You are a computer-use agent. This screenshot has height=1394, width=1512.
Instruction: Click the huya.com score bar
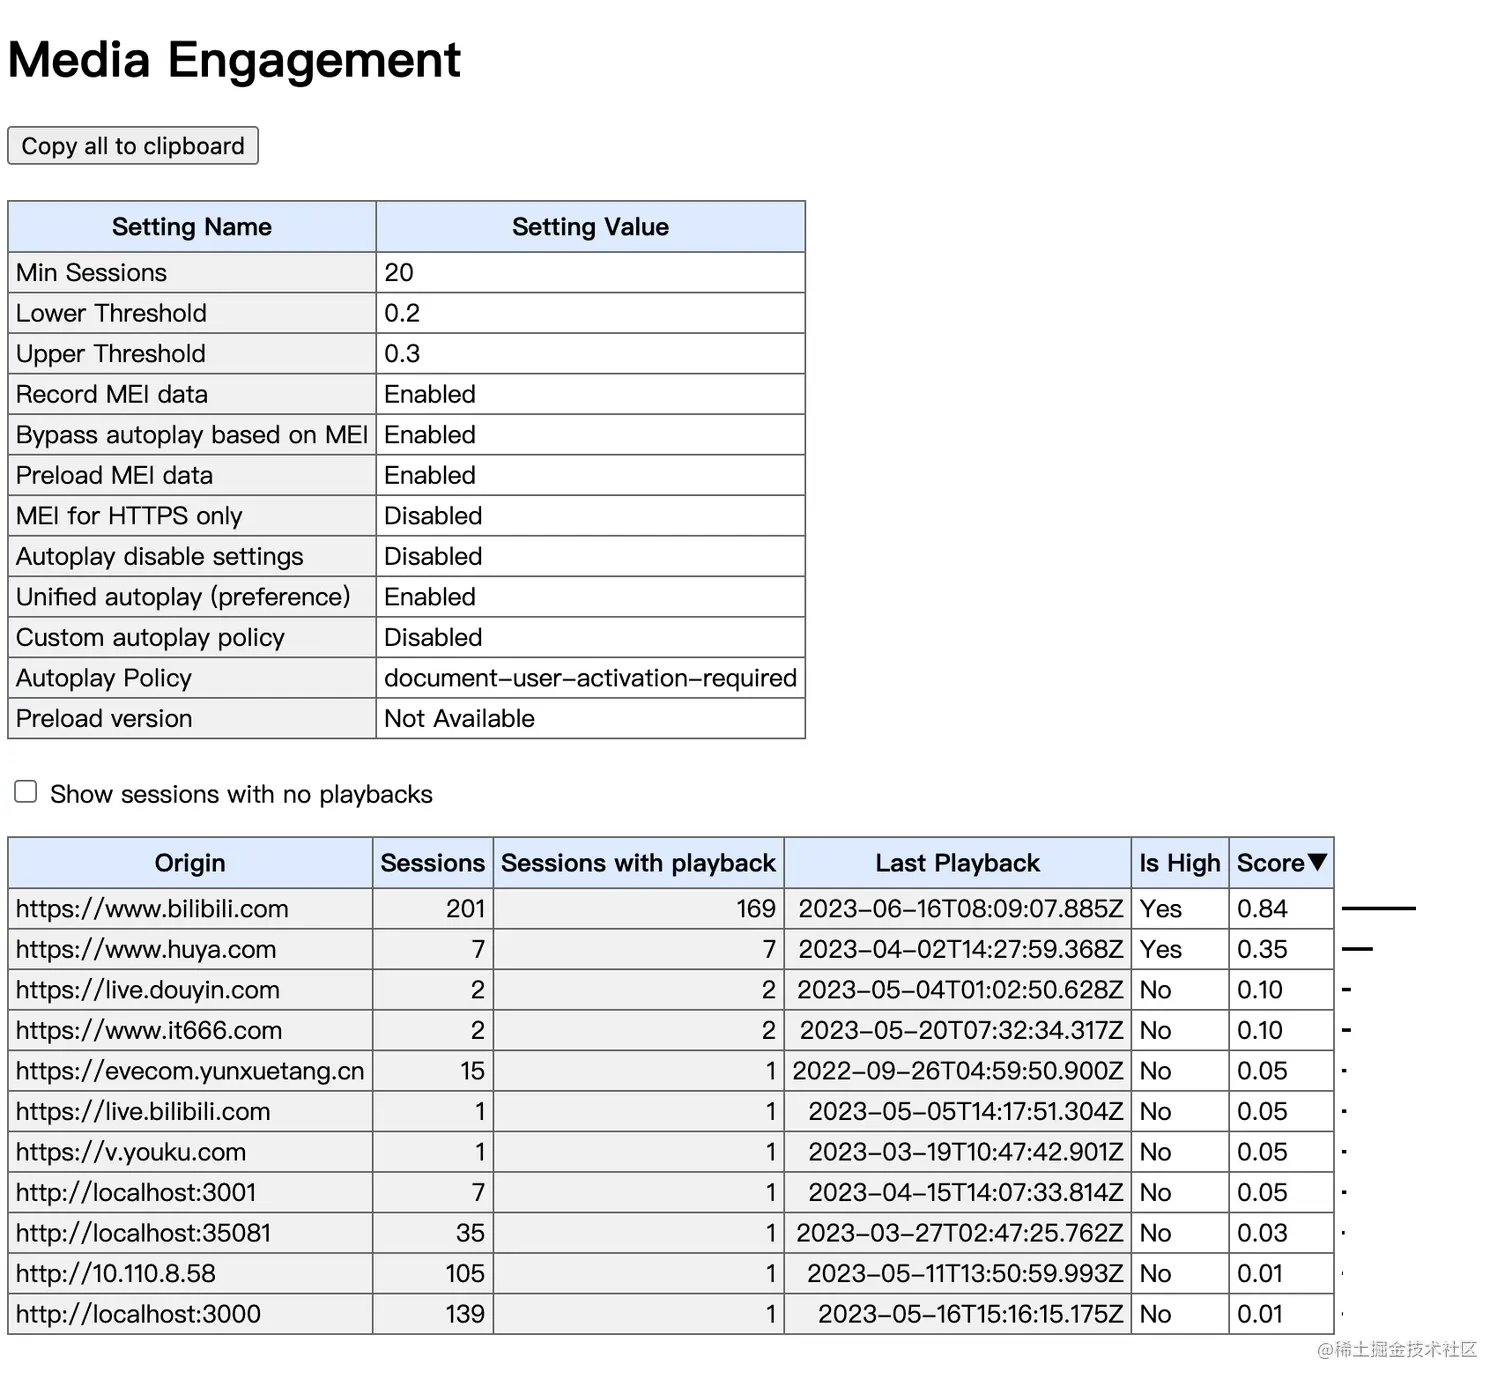click(x=1357, y=949)
